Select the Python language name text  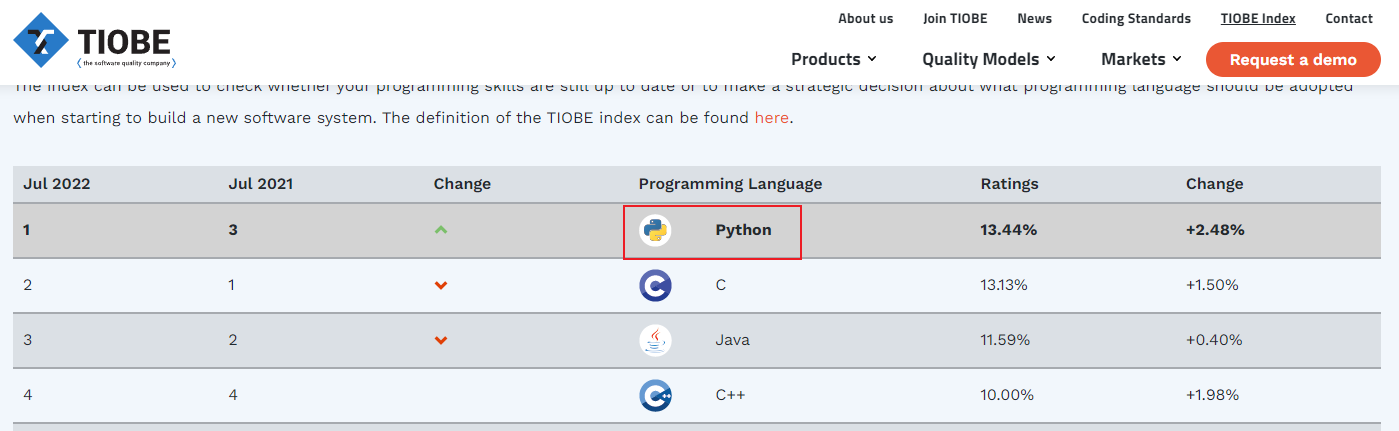point(743,230)
